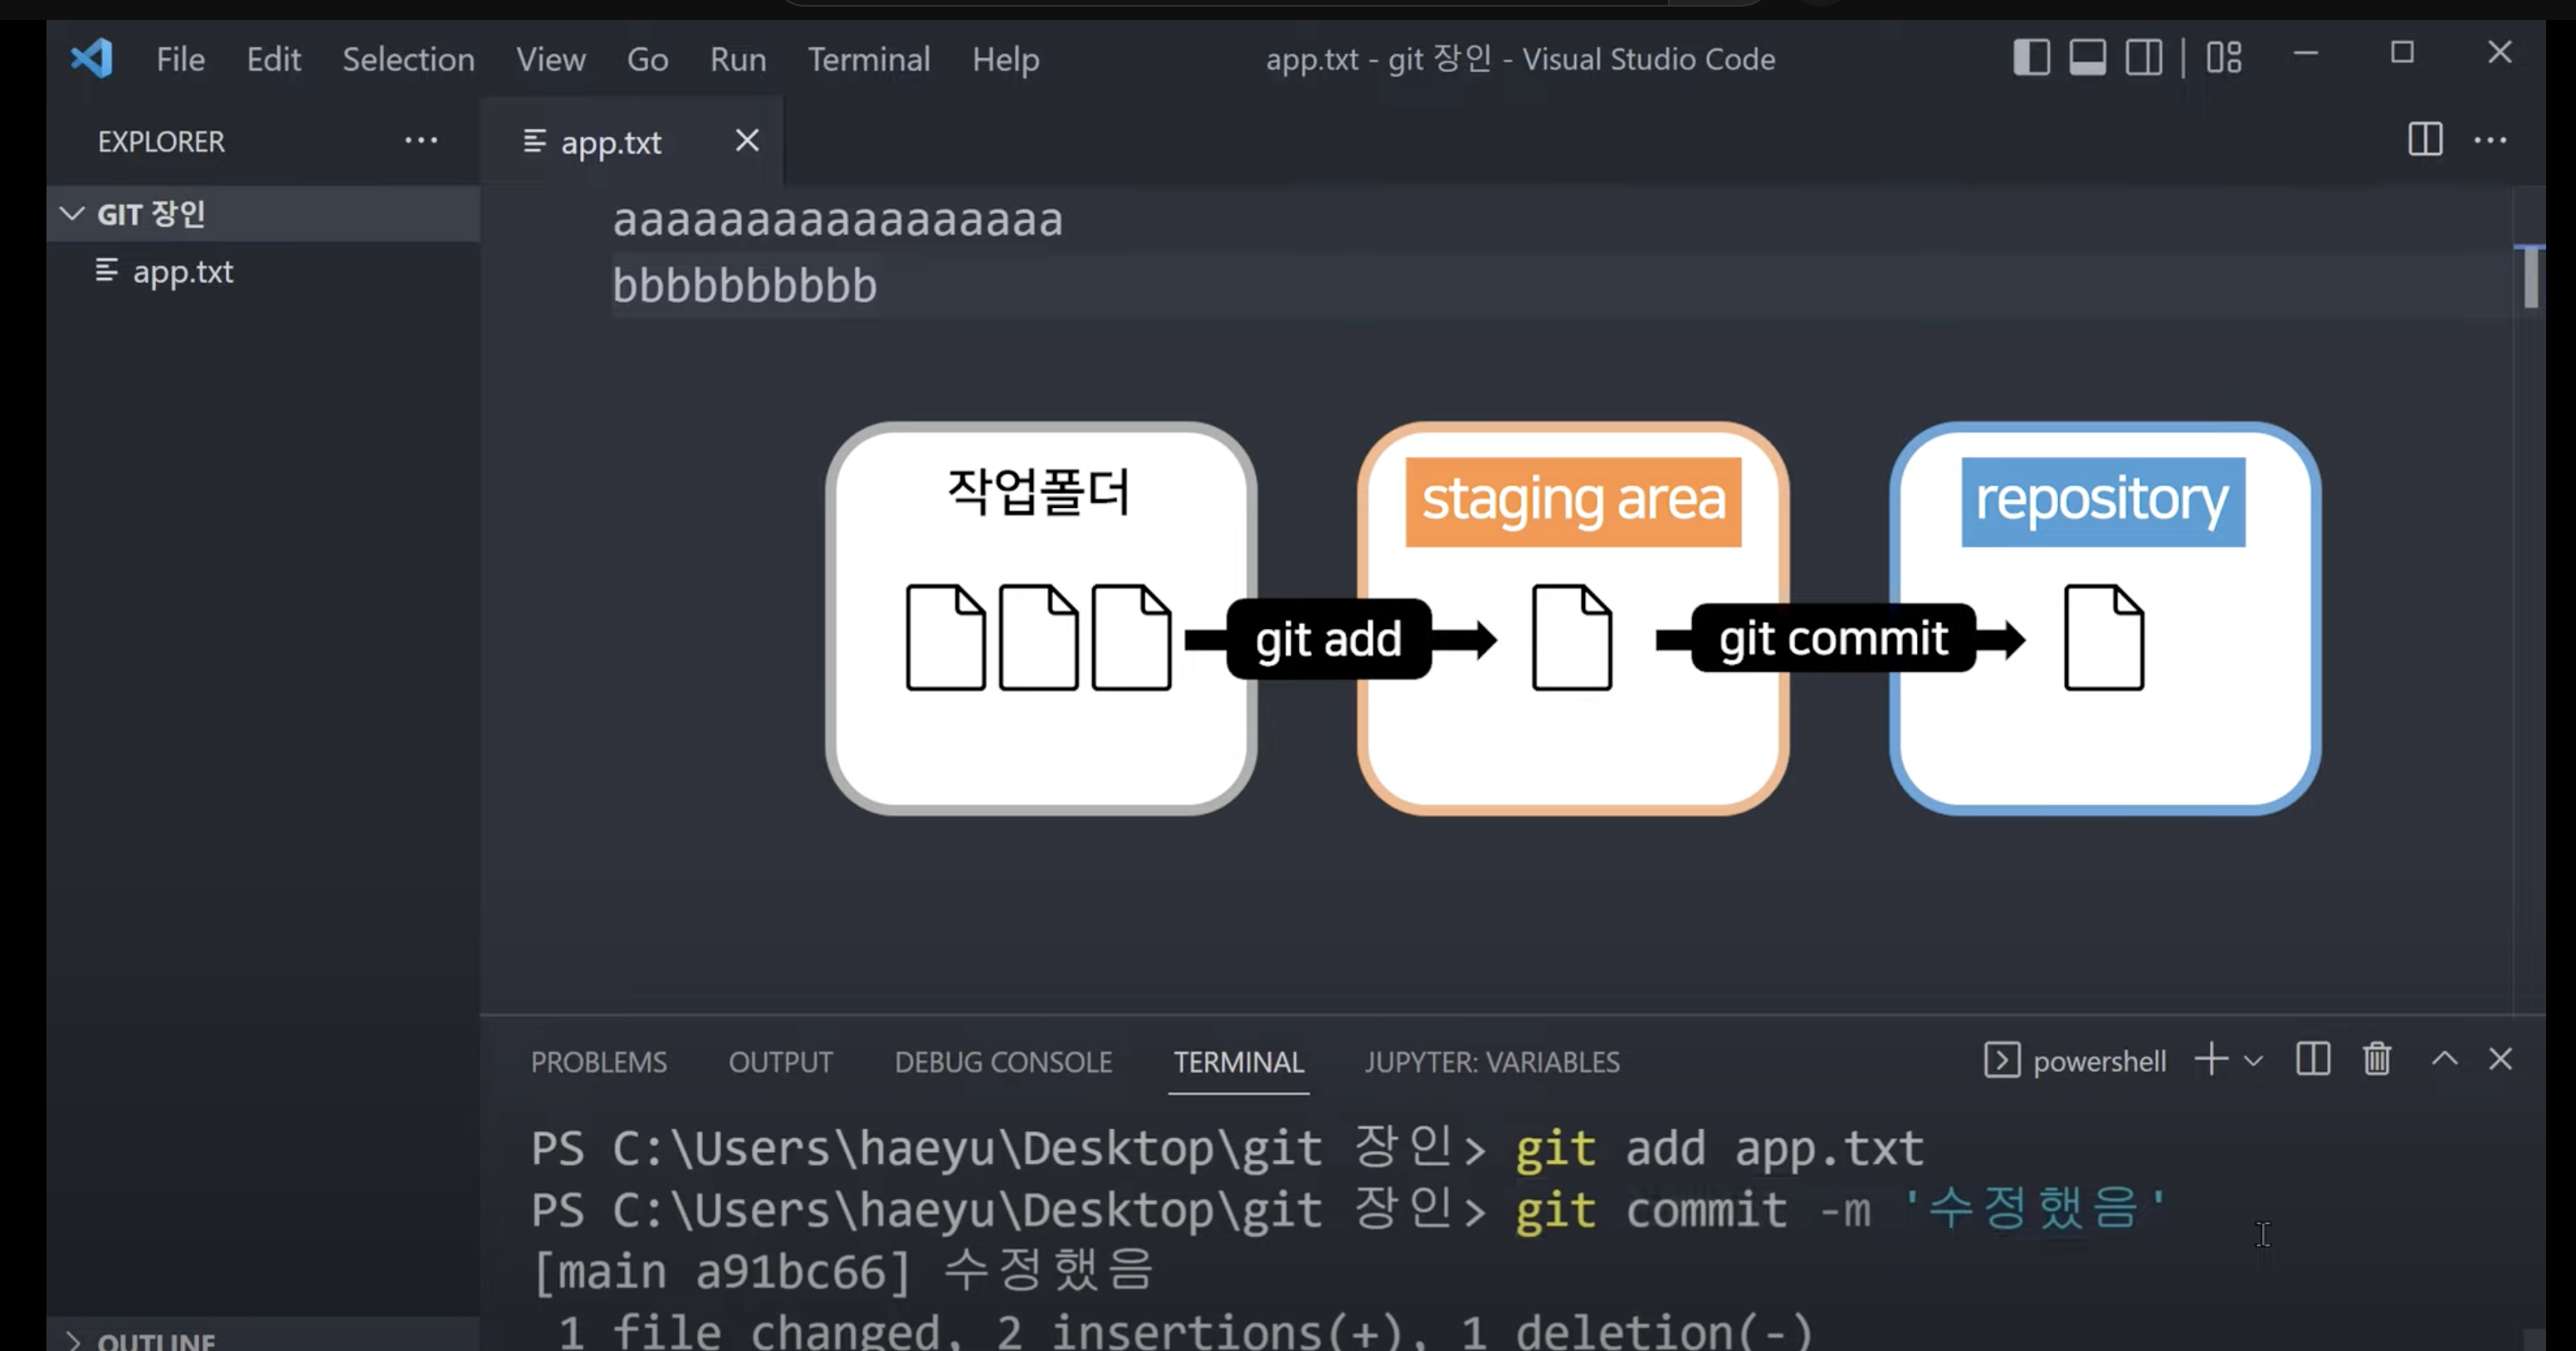
Task: Select app.txt in the Explorer
Action: point(183,272)
